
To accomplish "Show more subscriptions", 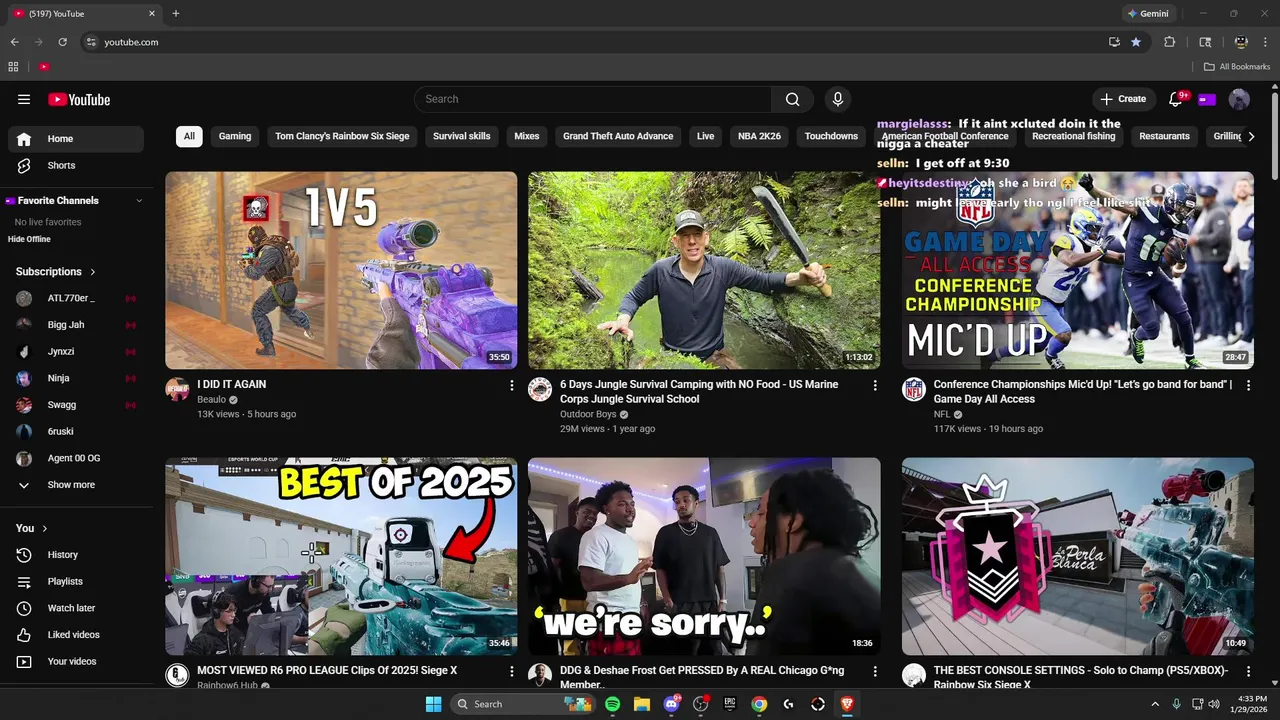I will [72, 485].
